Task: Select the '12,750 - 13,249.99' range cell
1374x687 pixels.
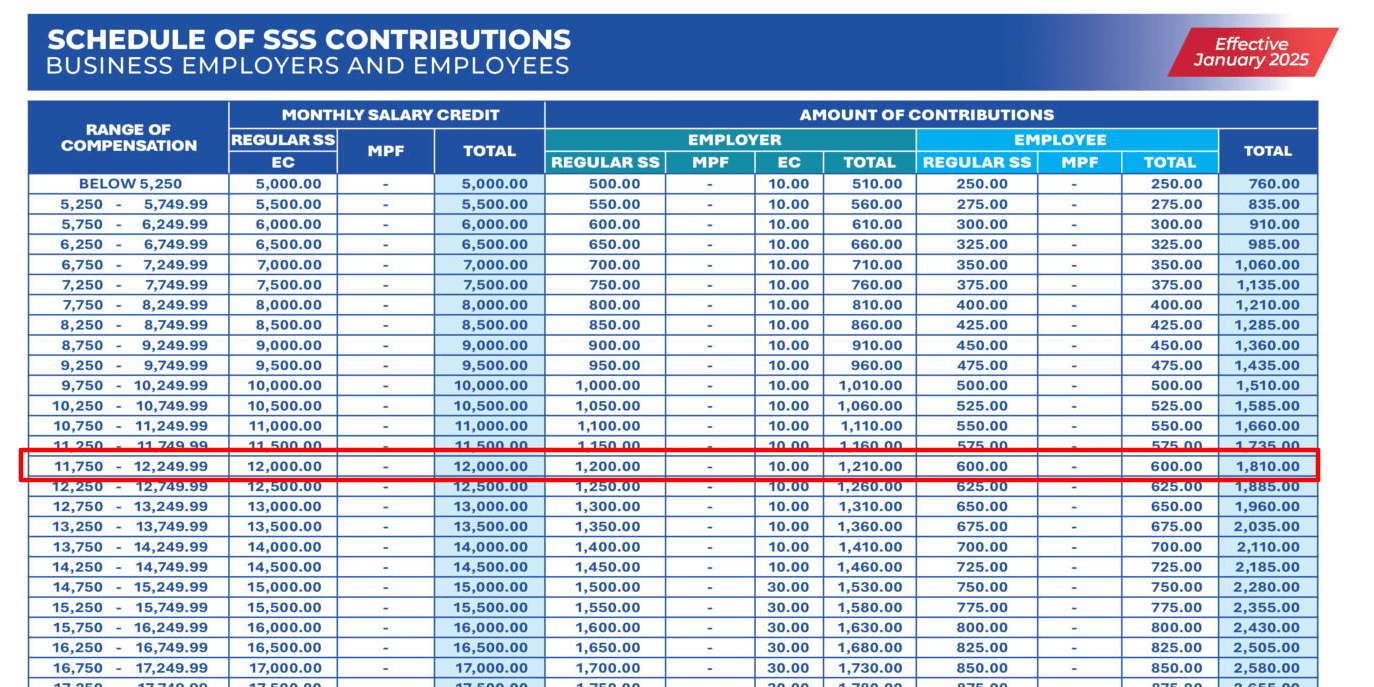Action: tap(129, 506)
